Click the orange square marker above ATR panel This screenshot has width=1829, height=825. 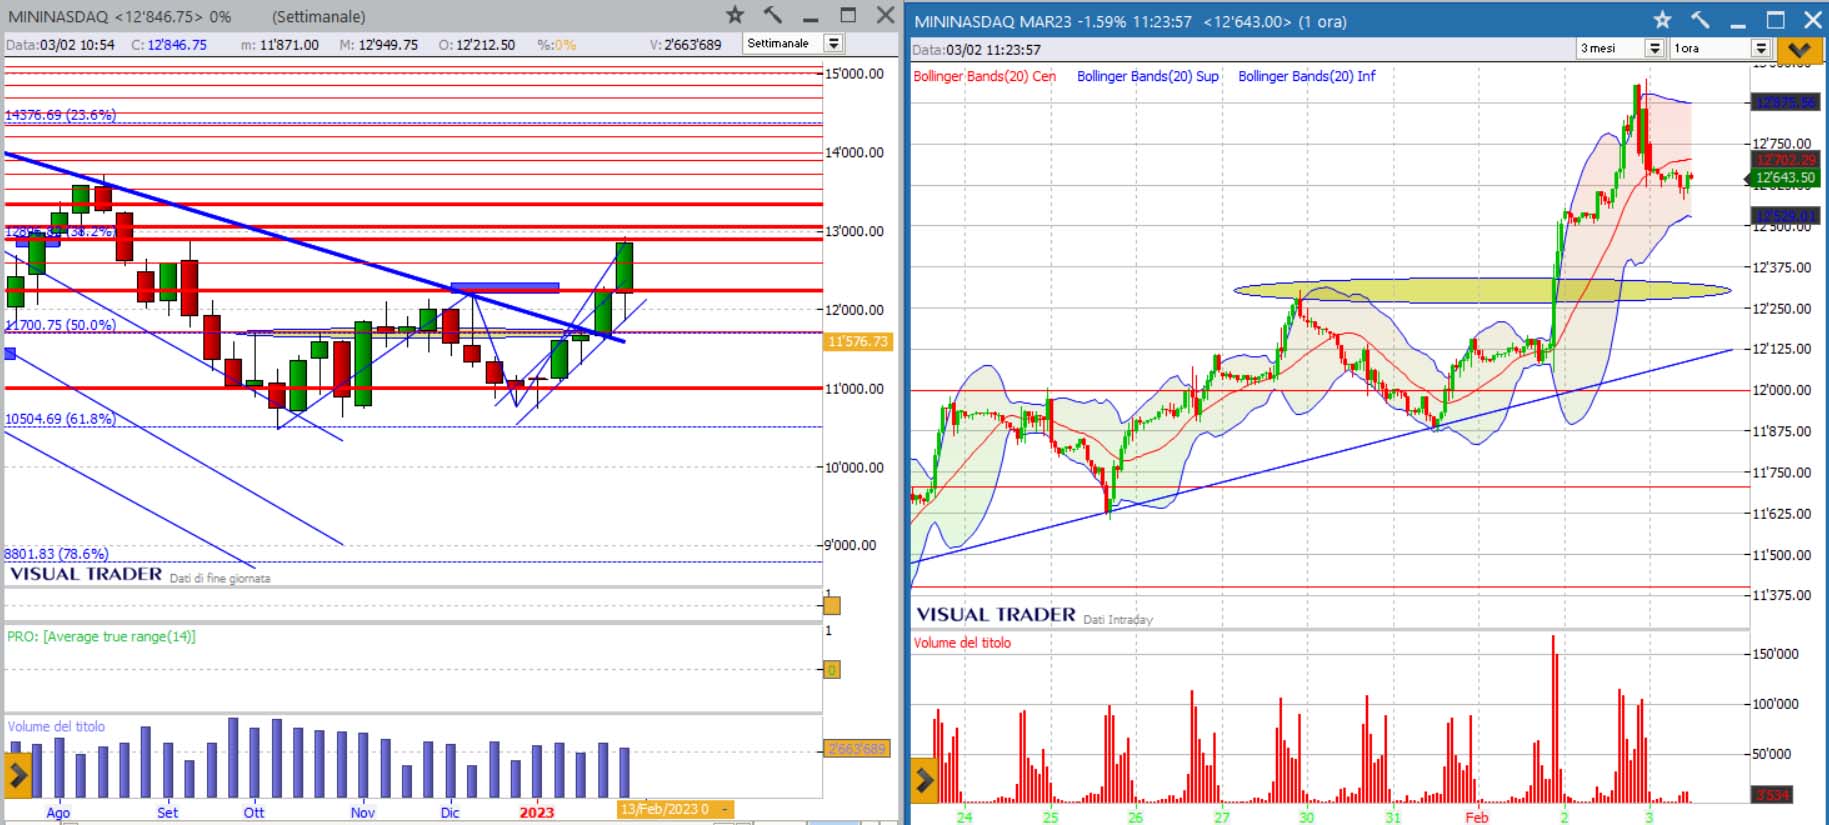pyautogui.click(x=832, y=605)
